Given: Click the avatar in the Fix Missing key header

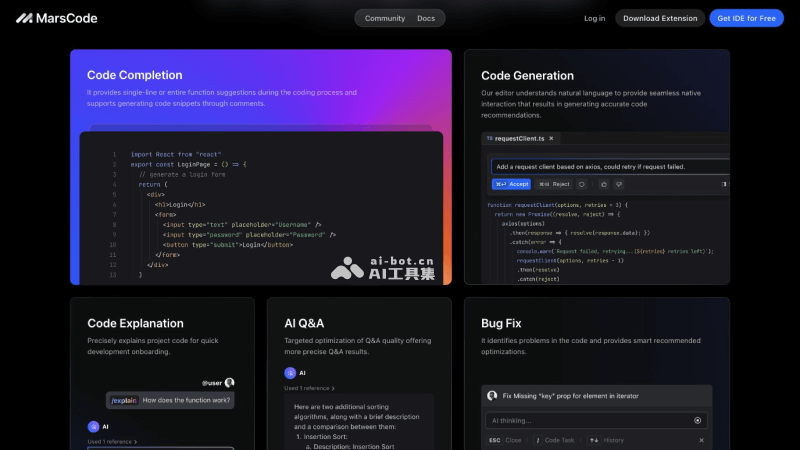Looking at the screenshot, I should (x=491, y=397).
